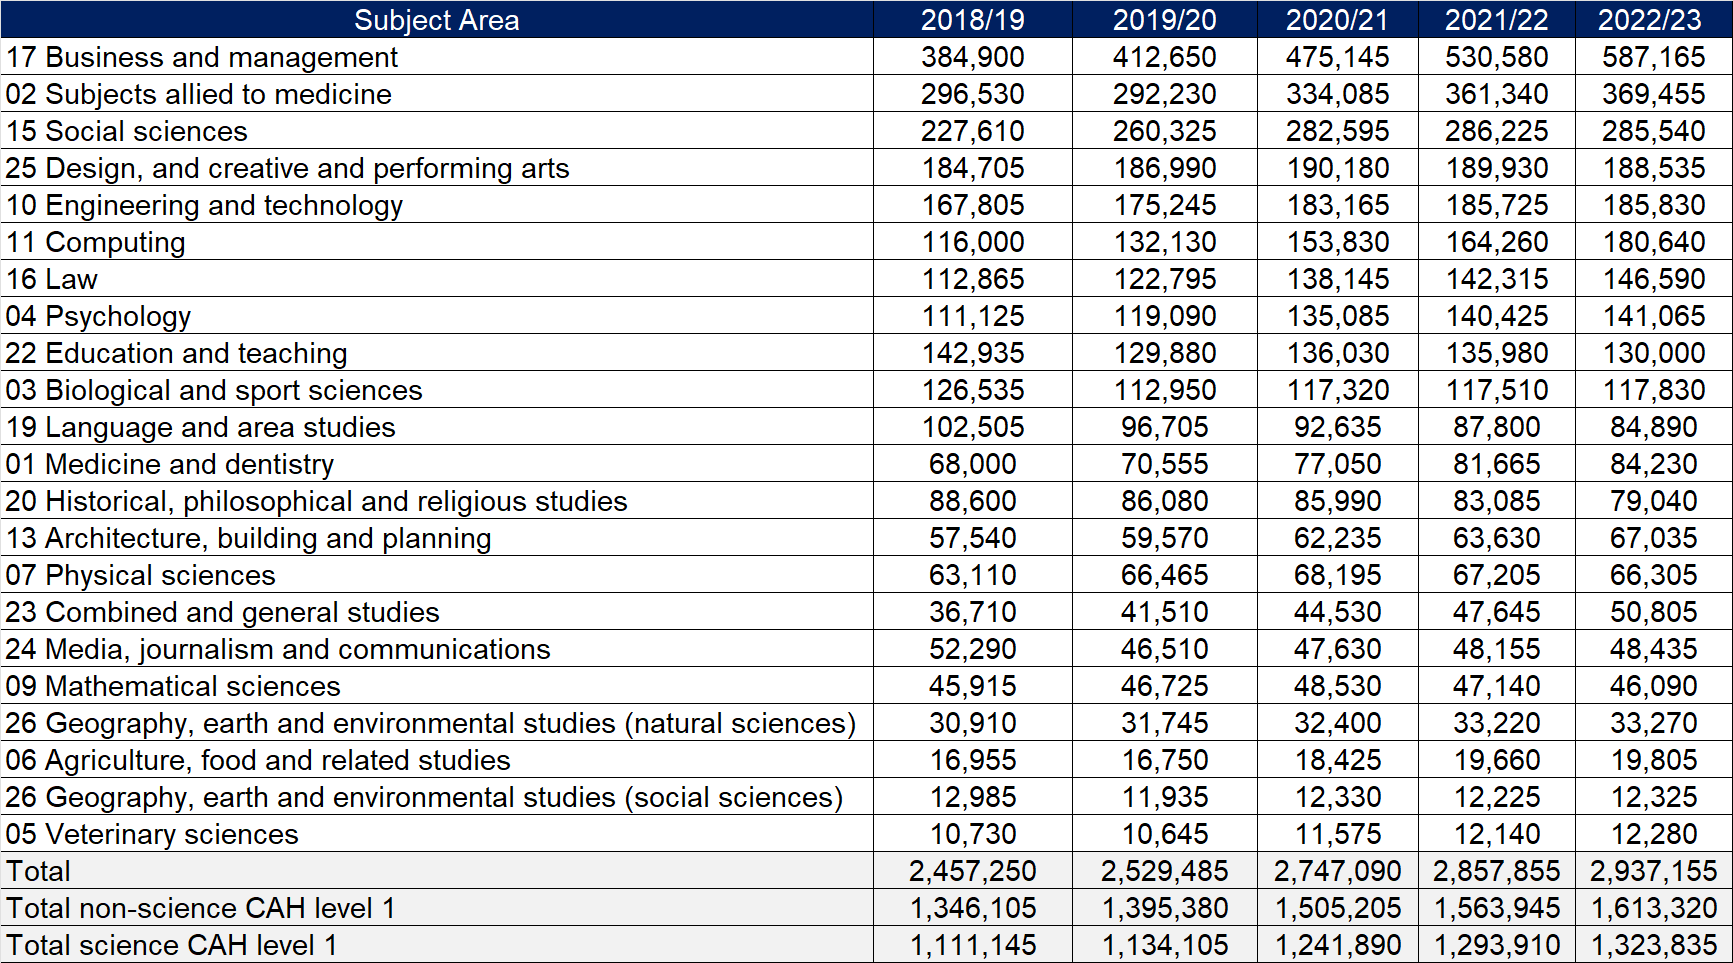Image resolution: width=1733 pixels, height=963 pixels.
Task: Click the Subject Area column header
Action: 437,20
